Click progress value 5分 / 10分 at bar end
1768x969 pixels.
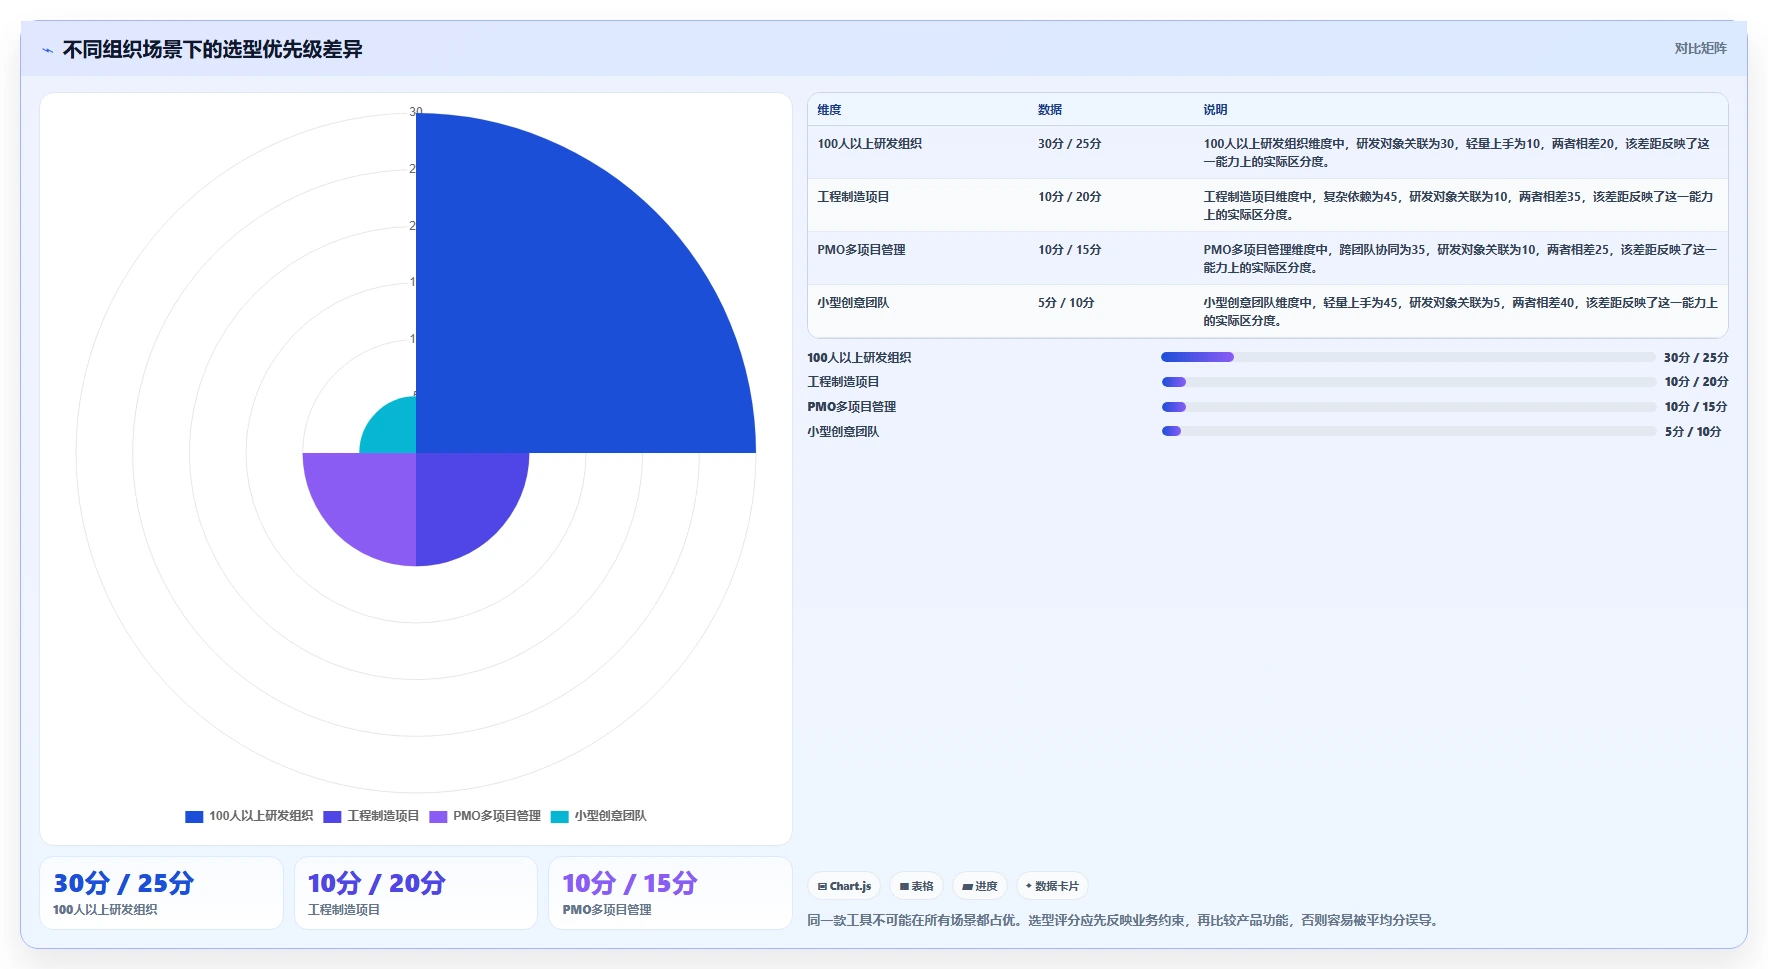1693,432
